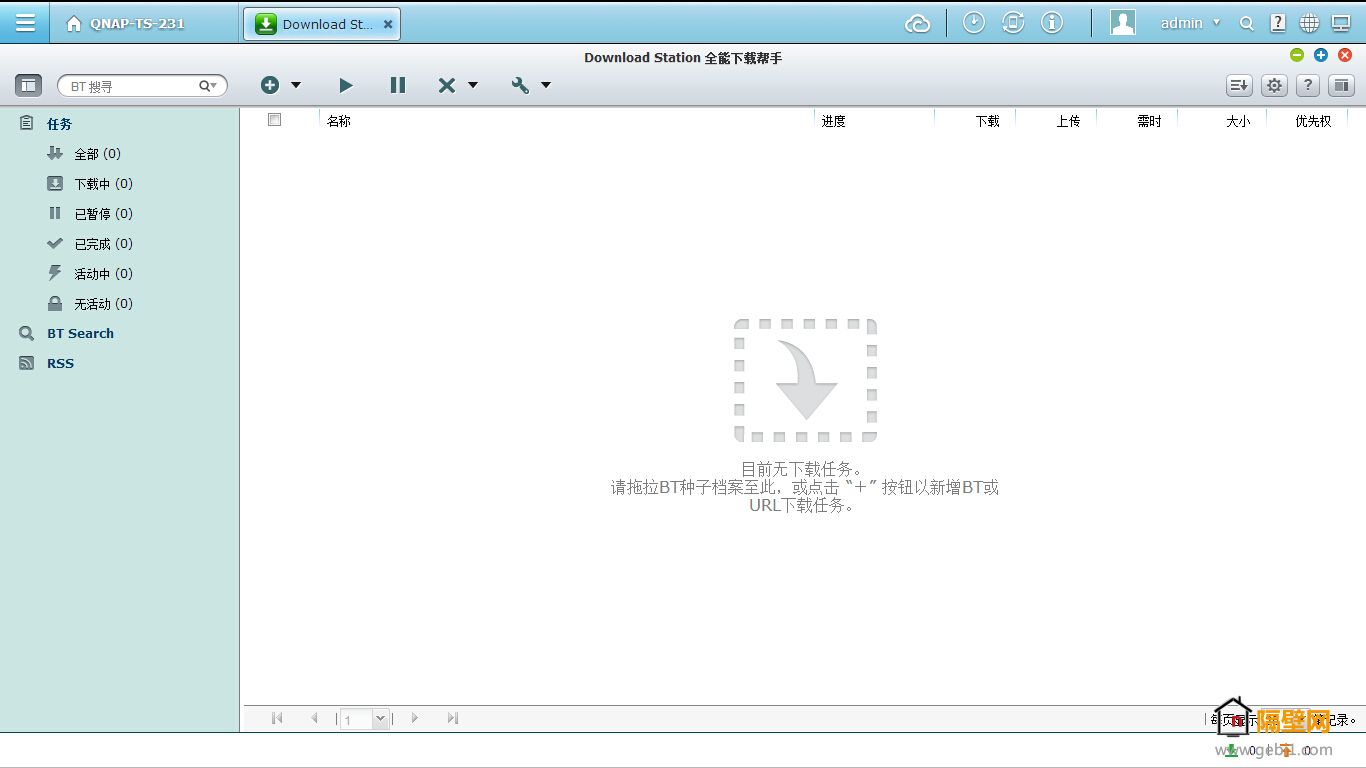Open external devices icon in top bar
Screen dimensions: 1366x768
click(1013, 22)
